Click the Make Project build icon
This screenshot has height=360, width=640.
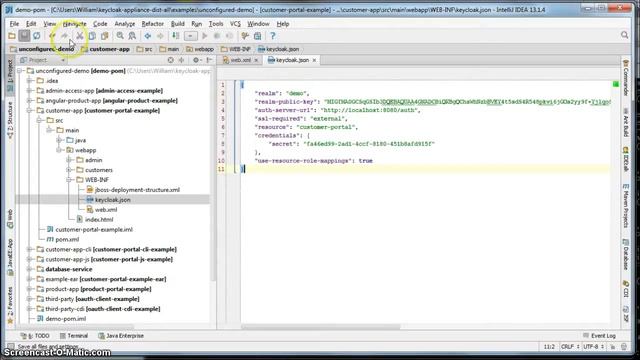[176, 36]
